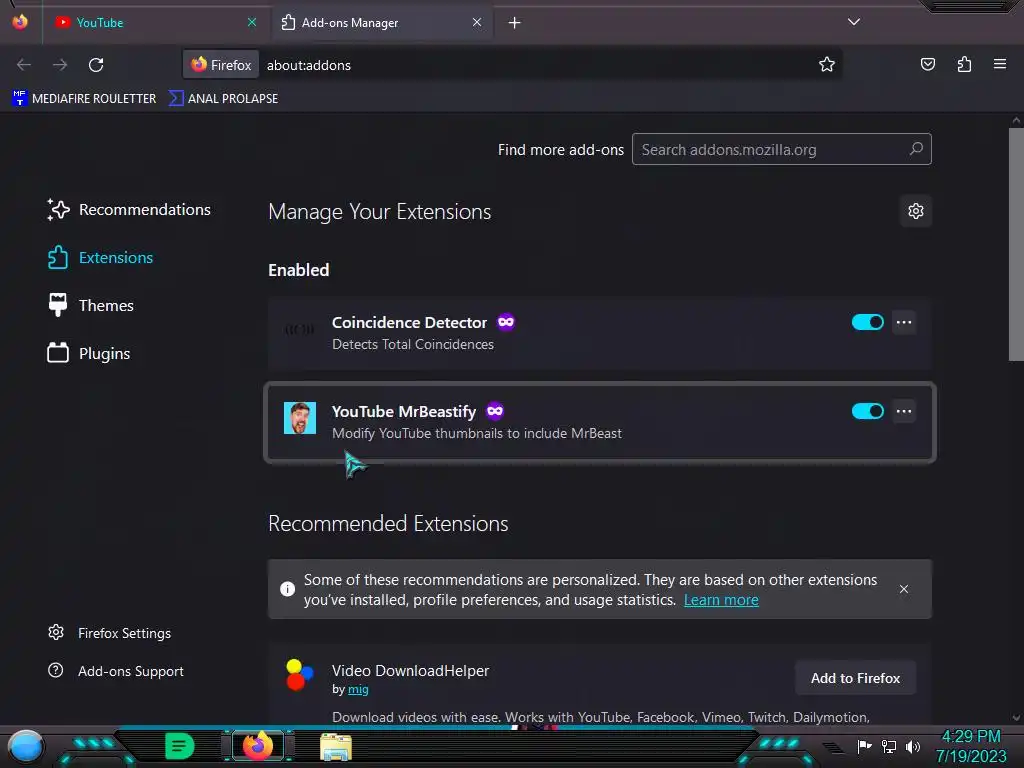Click the taskbar clock 4:29 PM
Image resolution: width=1024 pixels, height=768 pixels.
tap(971, 737)
